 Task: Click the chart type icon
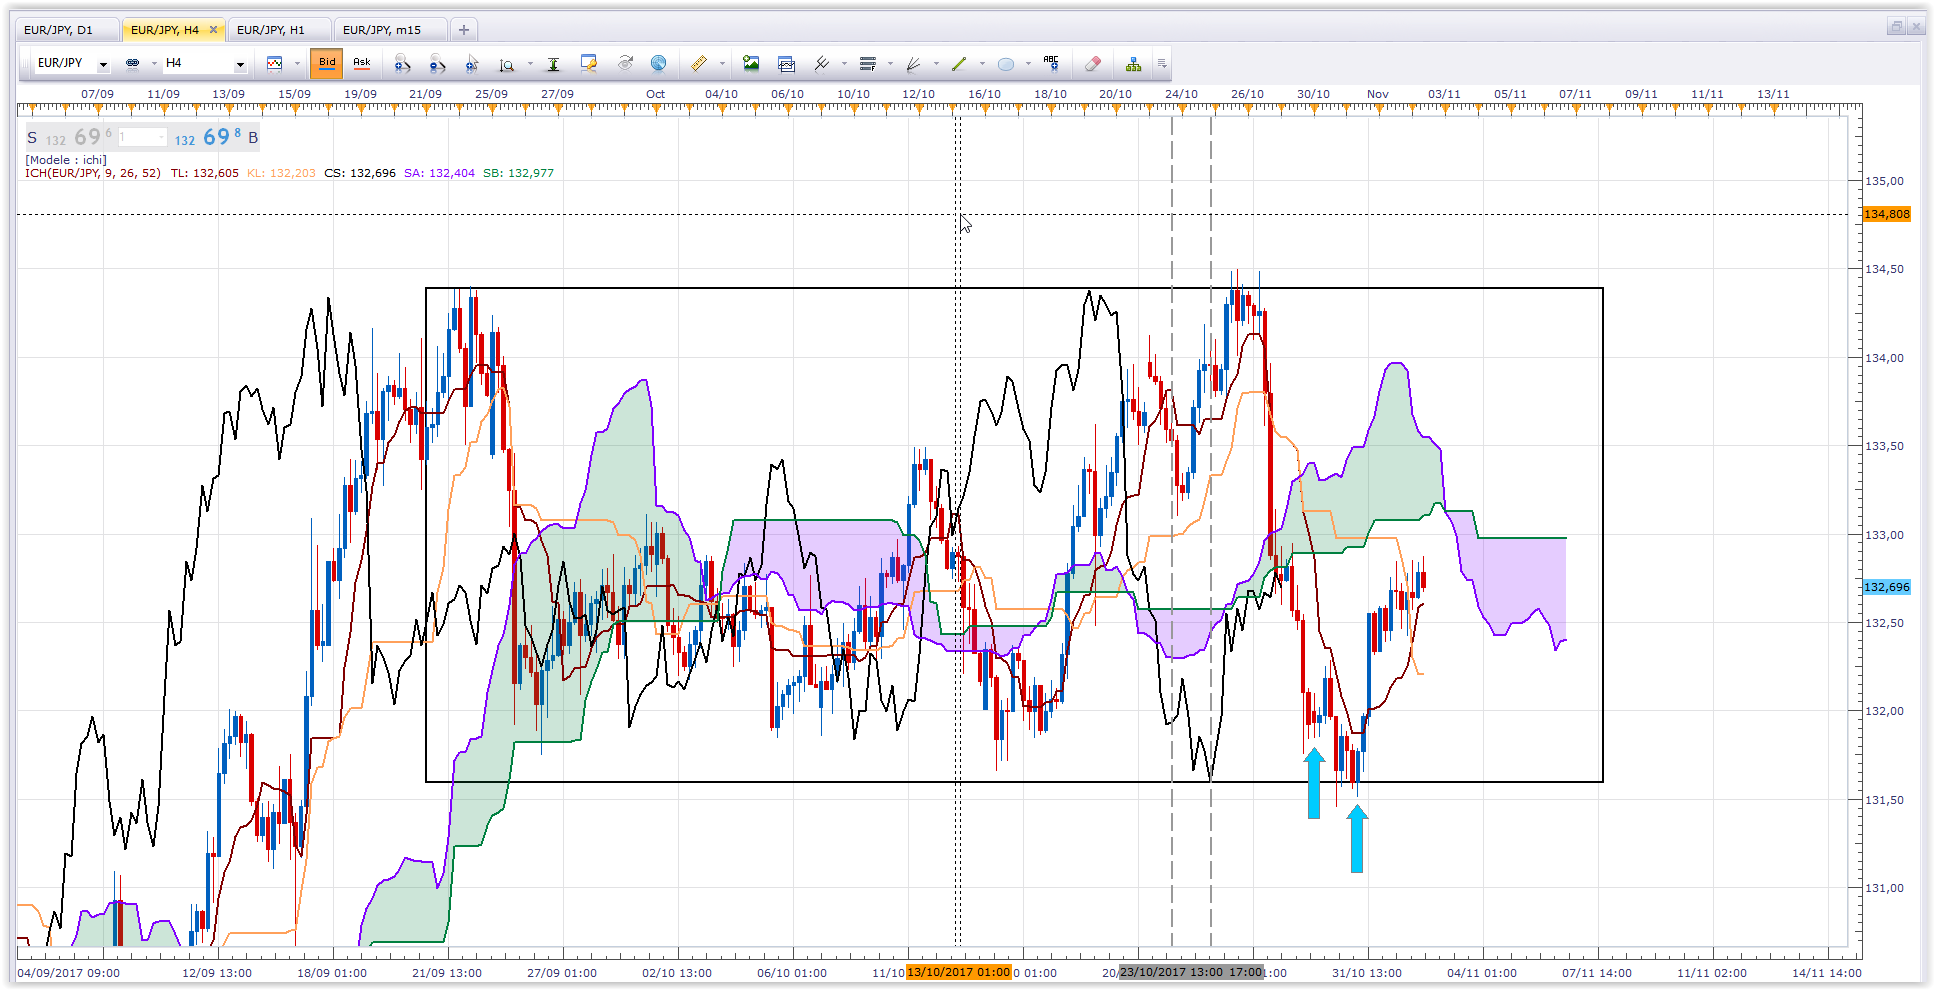pyautogui.click(x=275, y=63)
